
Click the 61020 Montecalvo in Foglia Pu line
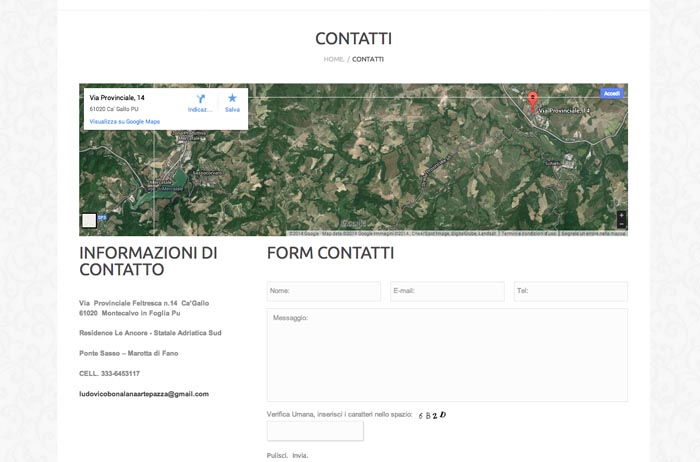pos(129,313)
